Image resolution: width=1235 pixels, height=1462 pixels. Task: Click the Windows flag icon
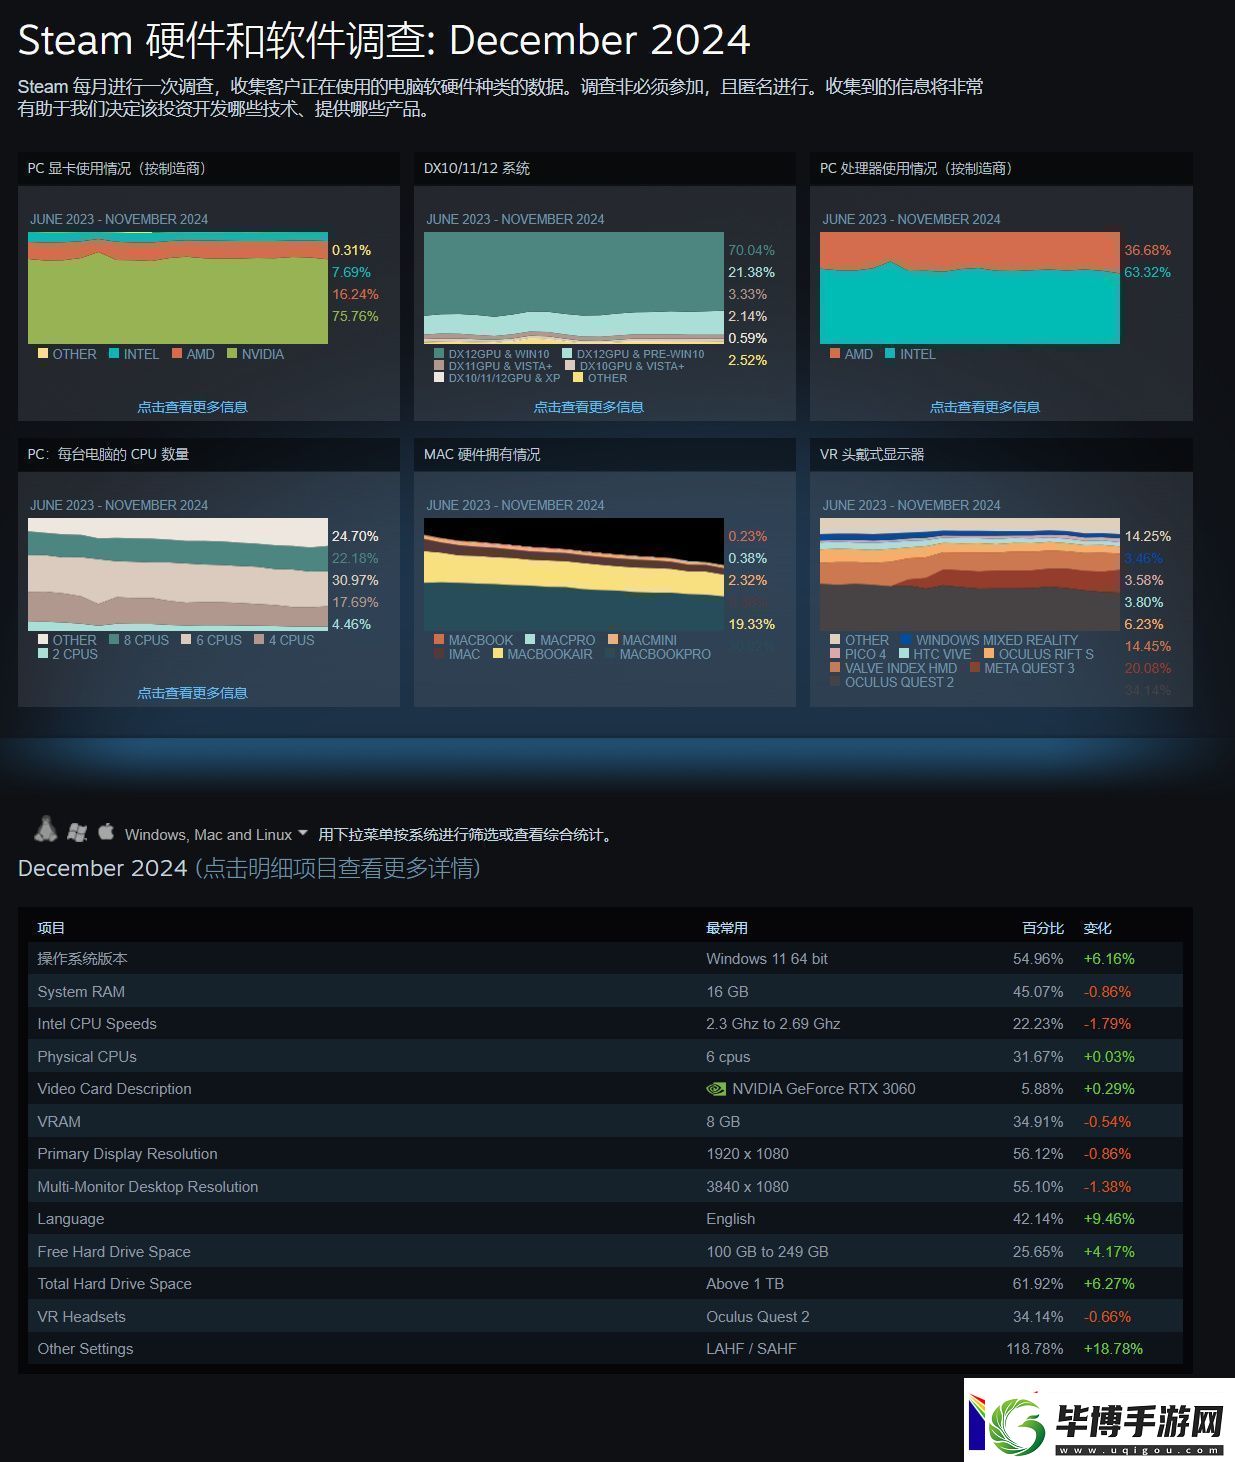point(77,831)
